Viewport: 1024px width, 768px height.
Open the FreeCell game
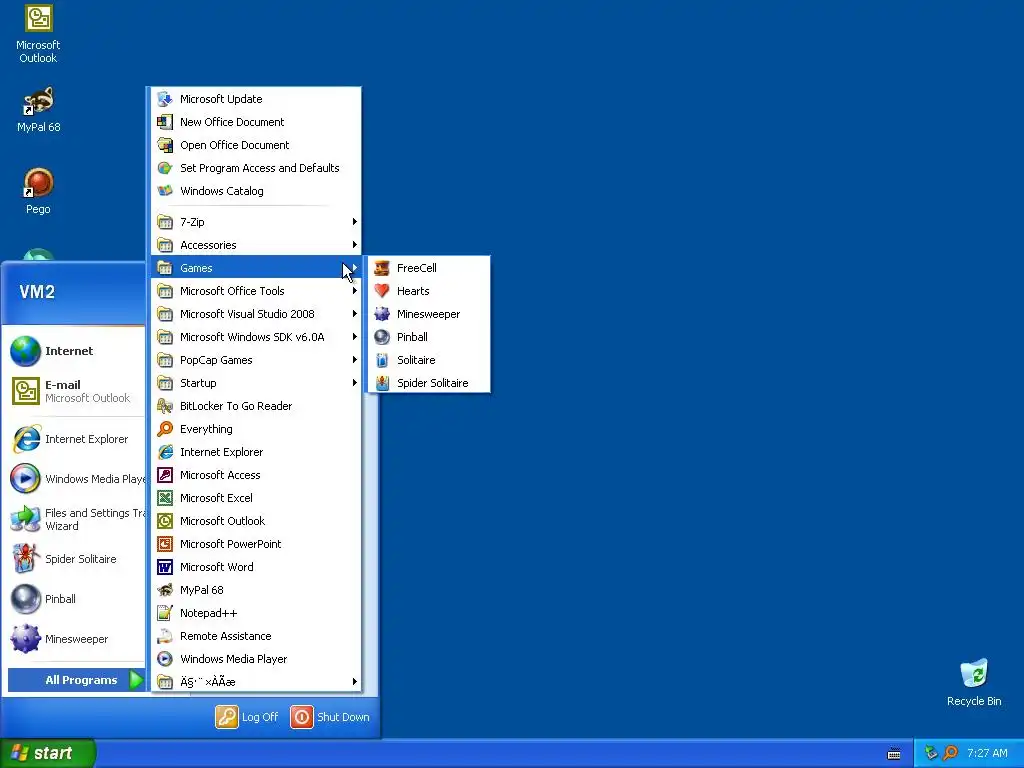tap(428, 268)
